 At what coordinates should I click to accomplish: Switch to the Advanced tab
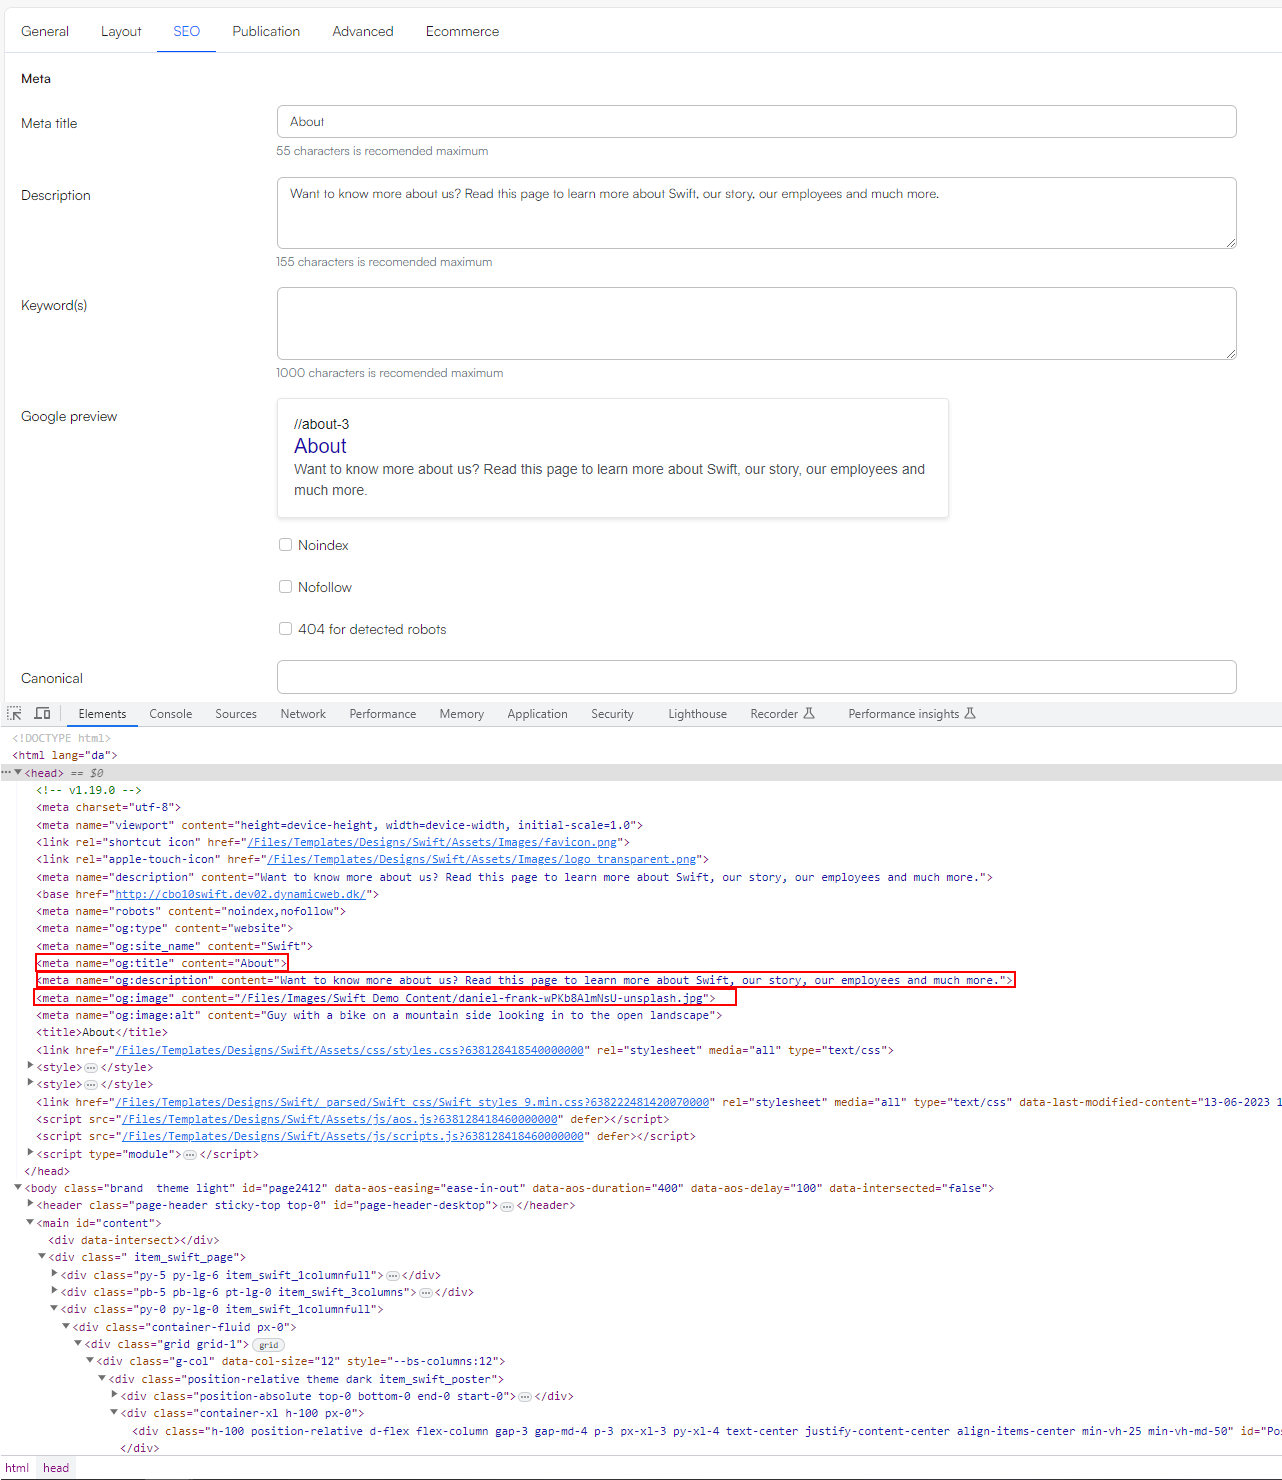point(363,31)
